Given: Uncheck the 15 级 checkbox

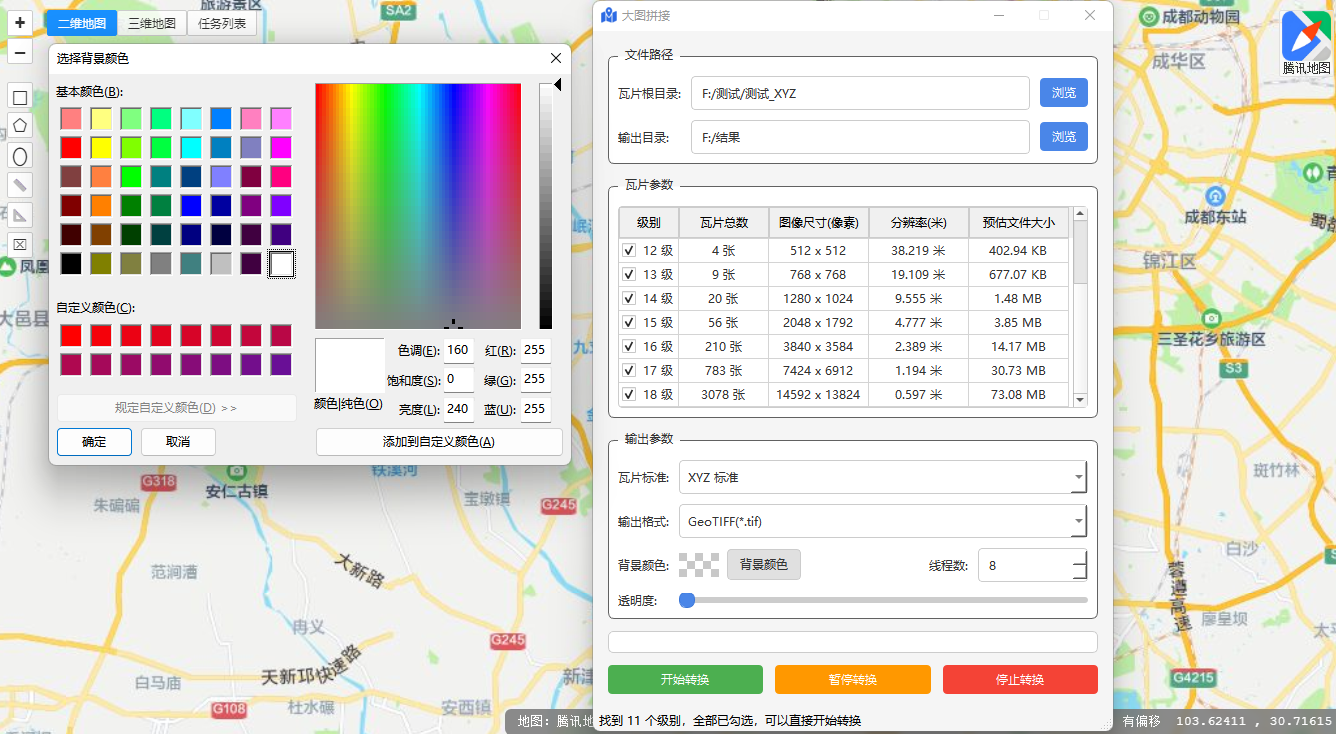Looking at the screenshot, I should pyautogui.click(x=629, y=322).
